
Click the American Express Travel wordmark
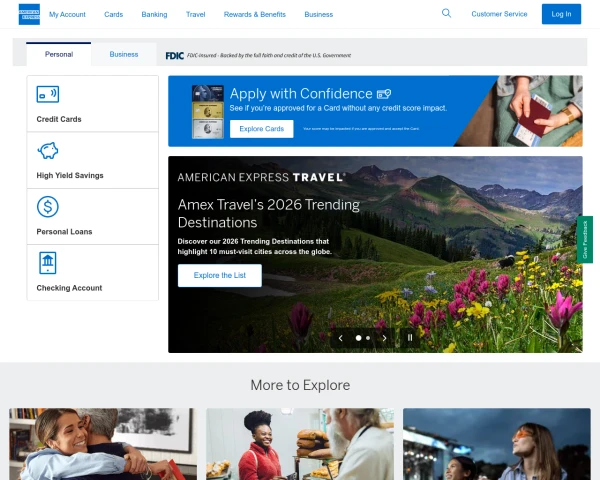click(x=261, y=177)
